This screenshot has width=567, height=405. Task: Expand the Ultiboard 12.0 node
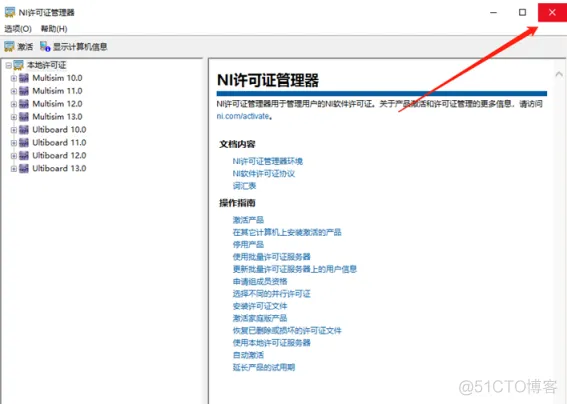point(14,156)
